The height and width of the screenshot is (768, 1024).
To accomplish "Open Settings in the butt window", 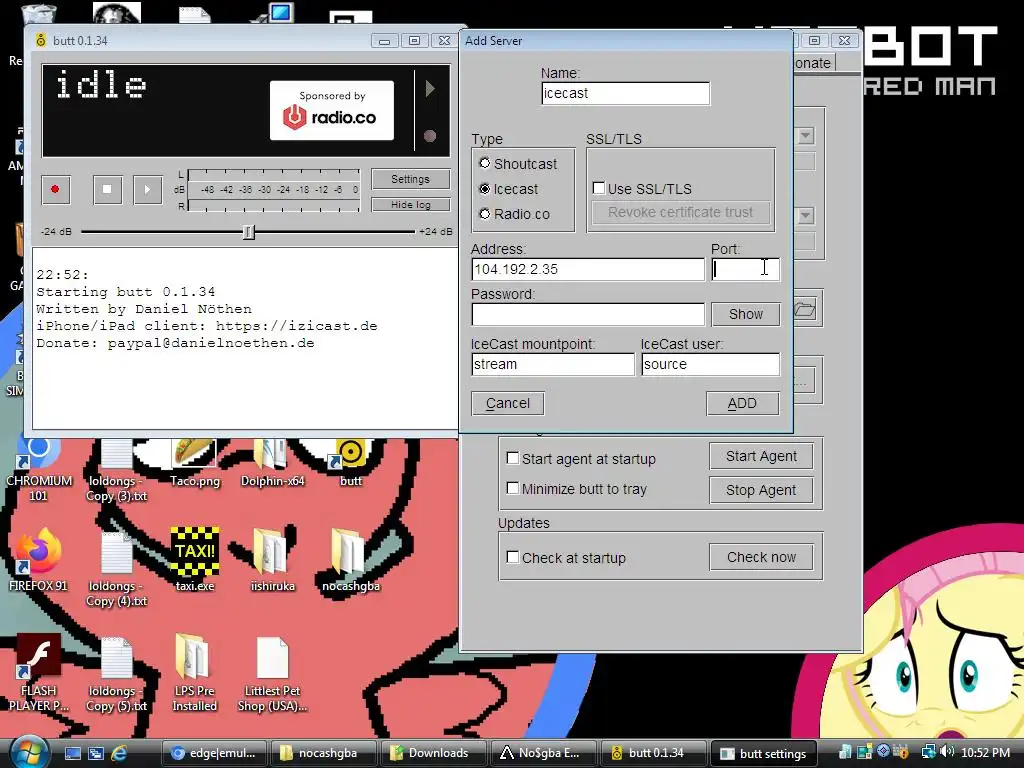I will [x=410, y=179].
